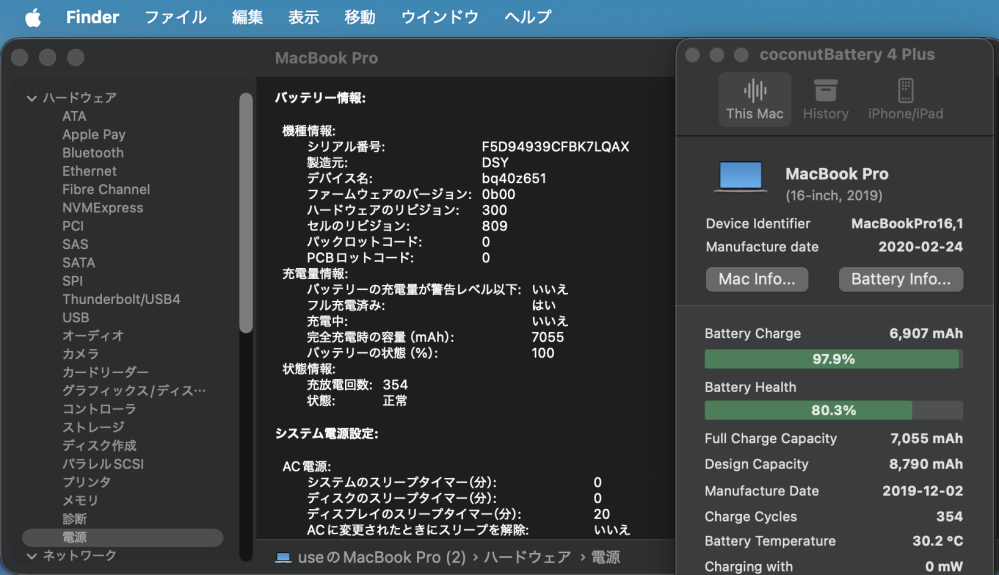The height and width of the screenshot is (575, 999).
Task: Click the System Information window title MacBook Pro
Action: [326, 58]
